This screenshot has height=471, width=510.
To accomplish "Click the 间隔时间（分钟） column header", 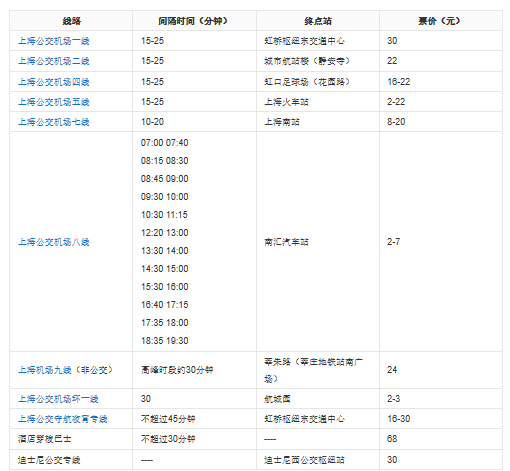I will click(x=194, y=21).
